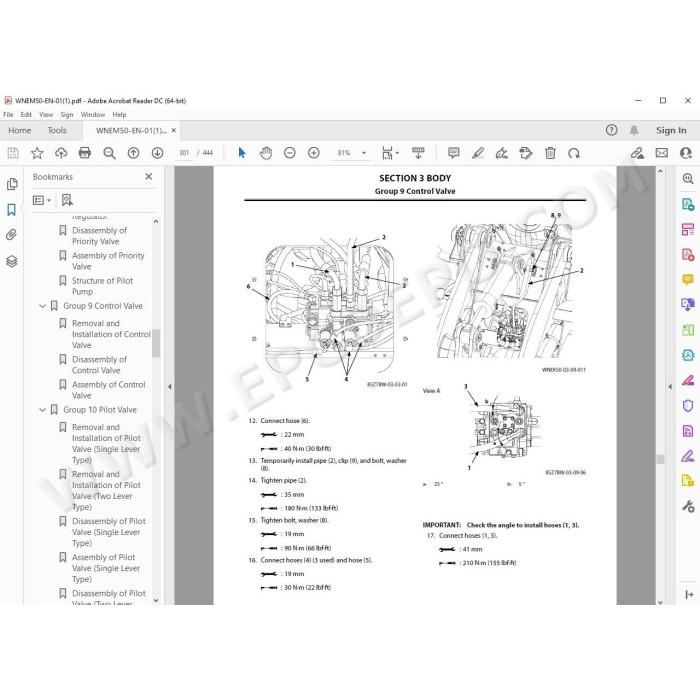Screen dimensions: 700x700
Task: Open the Sign document tool
Action: 502,153
